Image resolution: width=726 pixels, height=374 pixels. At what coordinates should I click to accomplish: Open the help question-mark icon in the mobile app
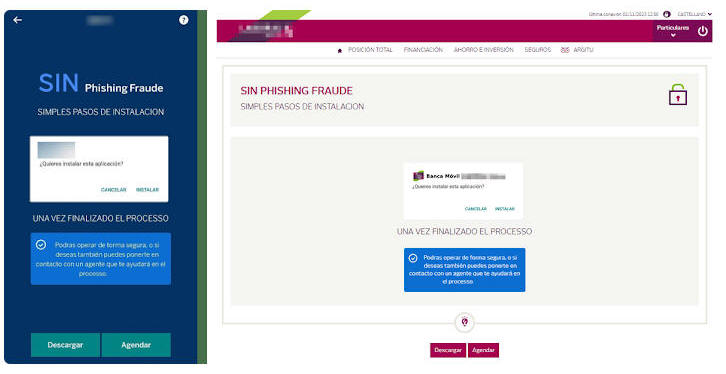click(184, 20)
